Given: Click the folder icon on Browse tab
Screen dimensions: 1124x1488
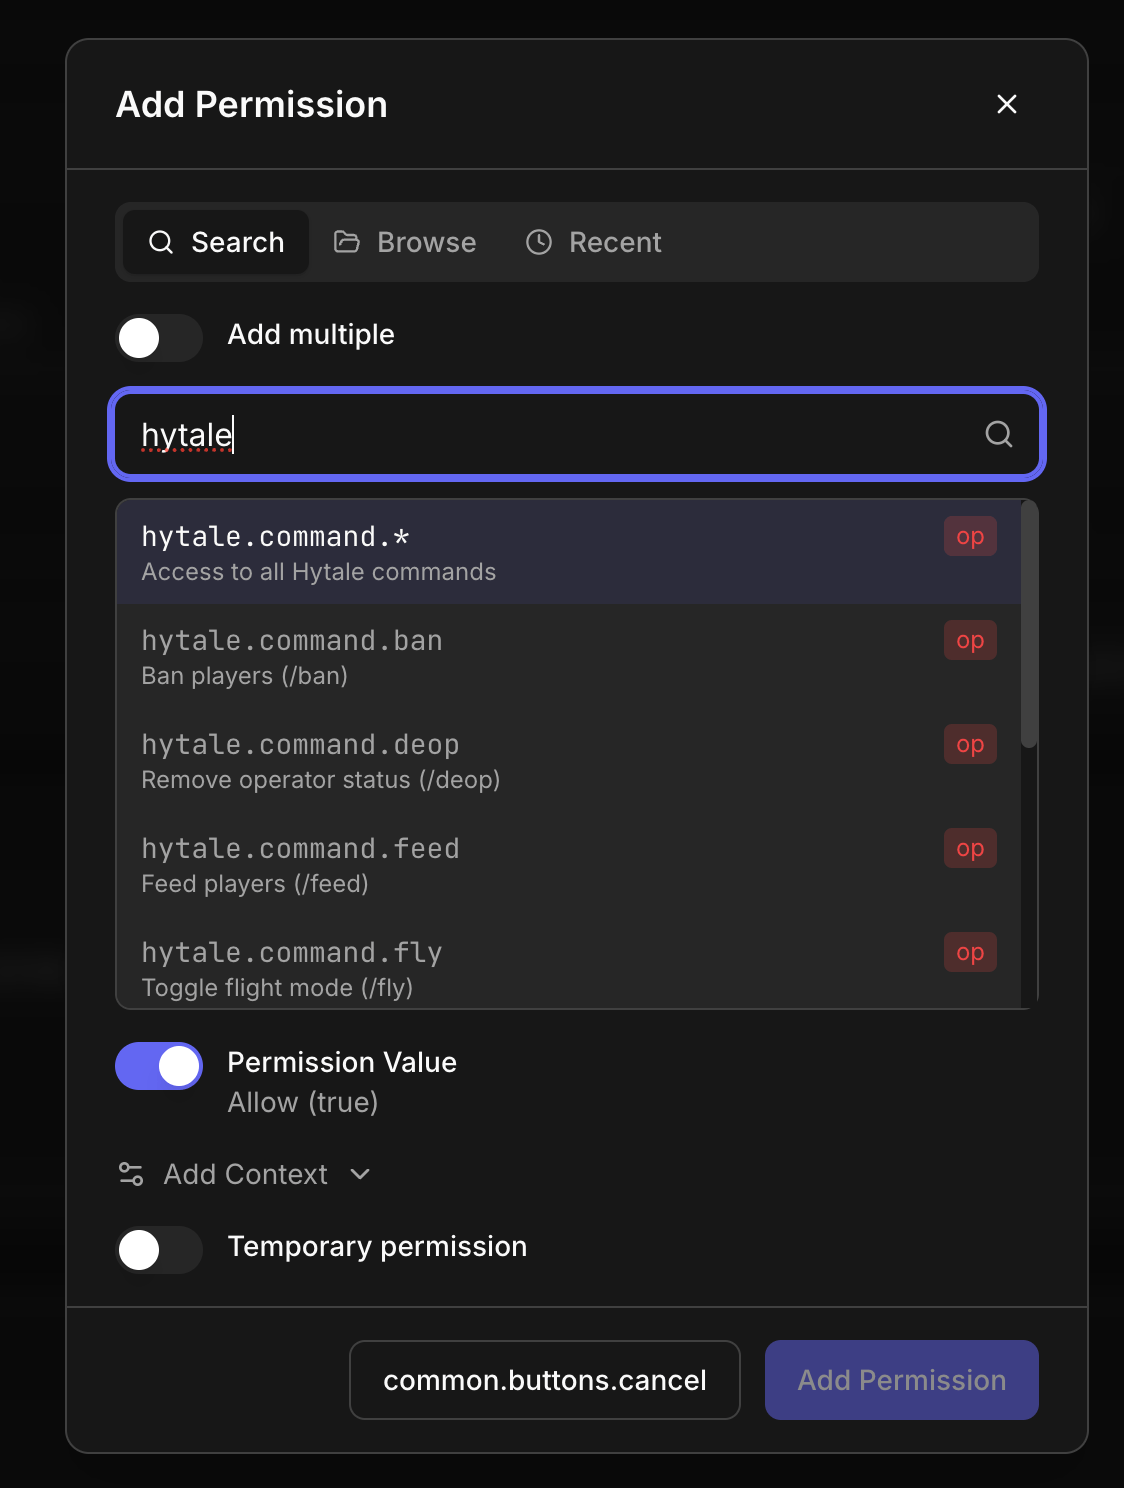Looking at the screenshot, I should [x=347, y=242].
